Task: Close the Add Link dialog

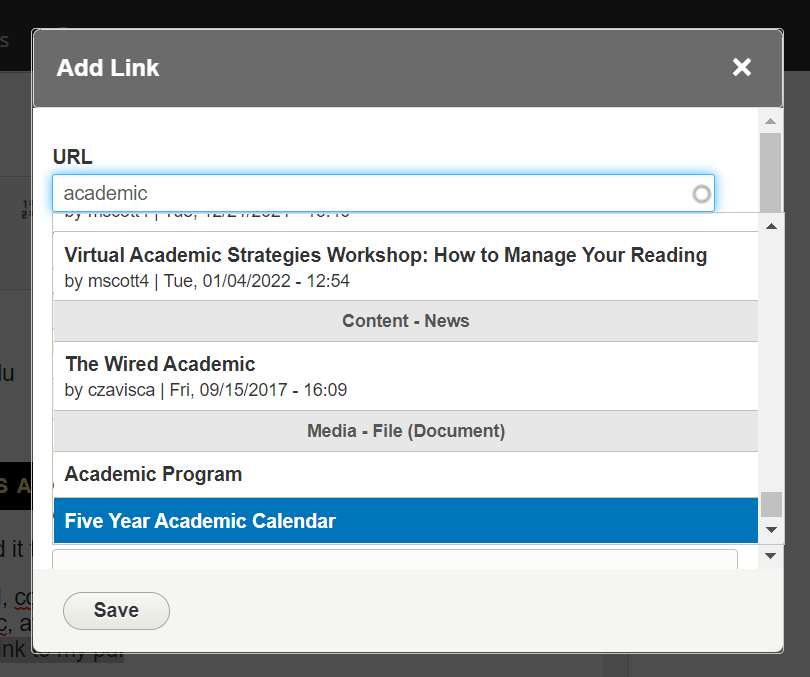Action: [x=741, y=67]
